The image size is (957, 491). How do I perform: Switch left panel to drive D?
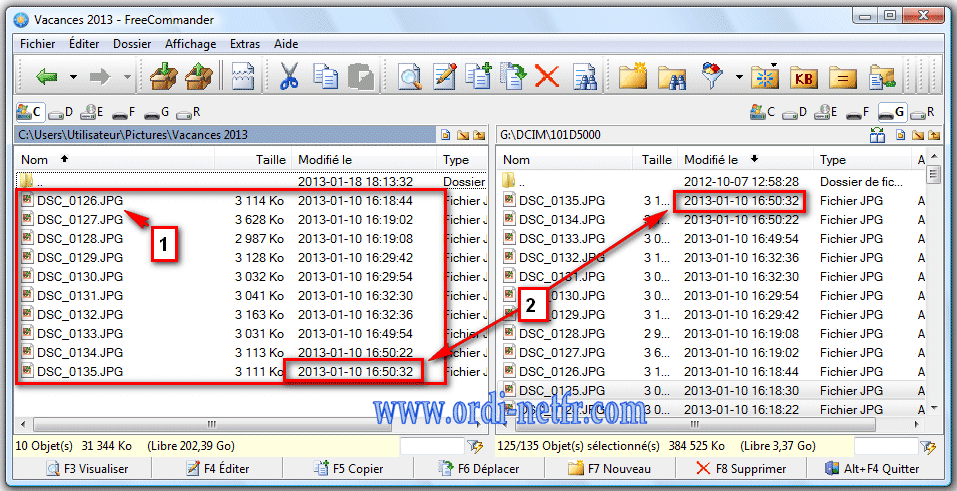pyautogui.click(x=60, y=112)
